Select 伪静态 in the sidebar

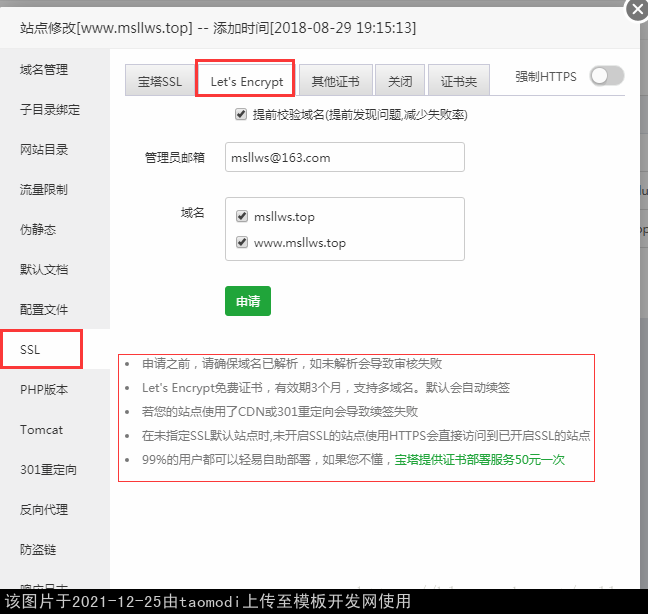pos(38,230)
